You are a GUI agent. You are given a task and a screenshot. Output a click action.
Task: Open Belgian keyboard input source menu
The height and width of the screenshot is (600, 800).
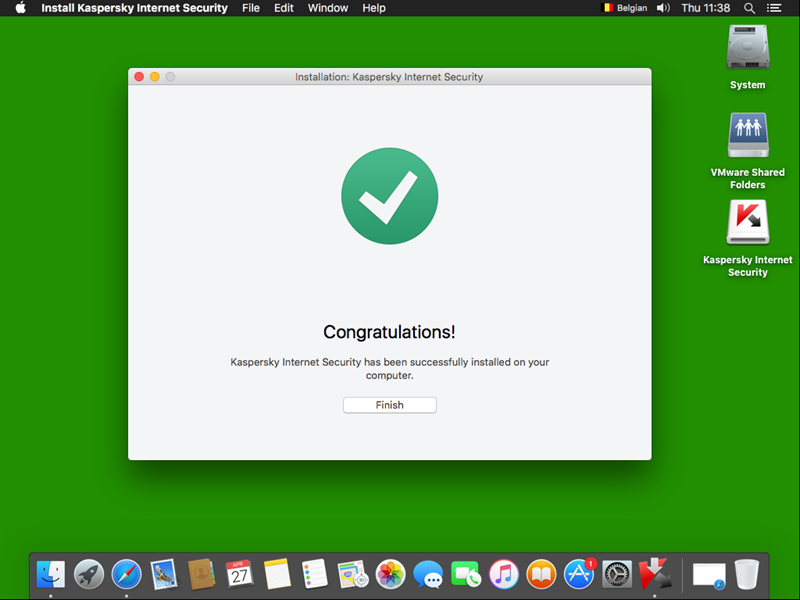coord(624,8)
